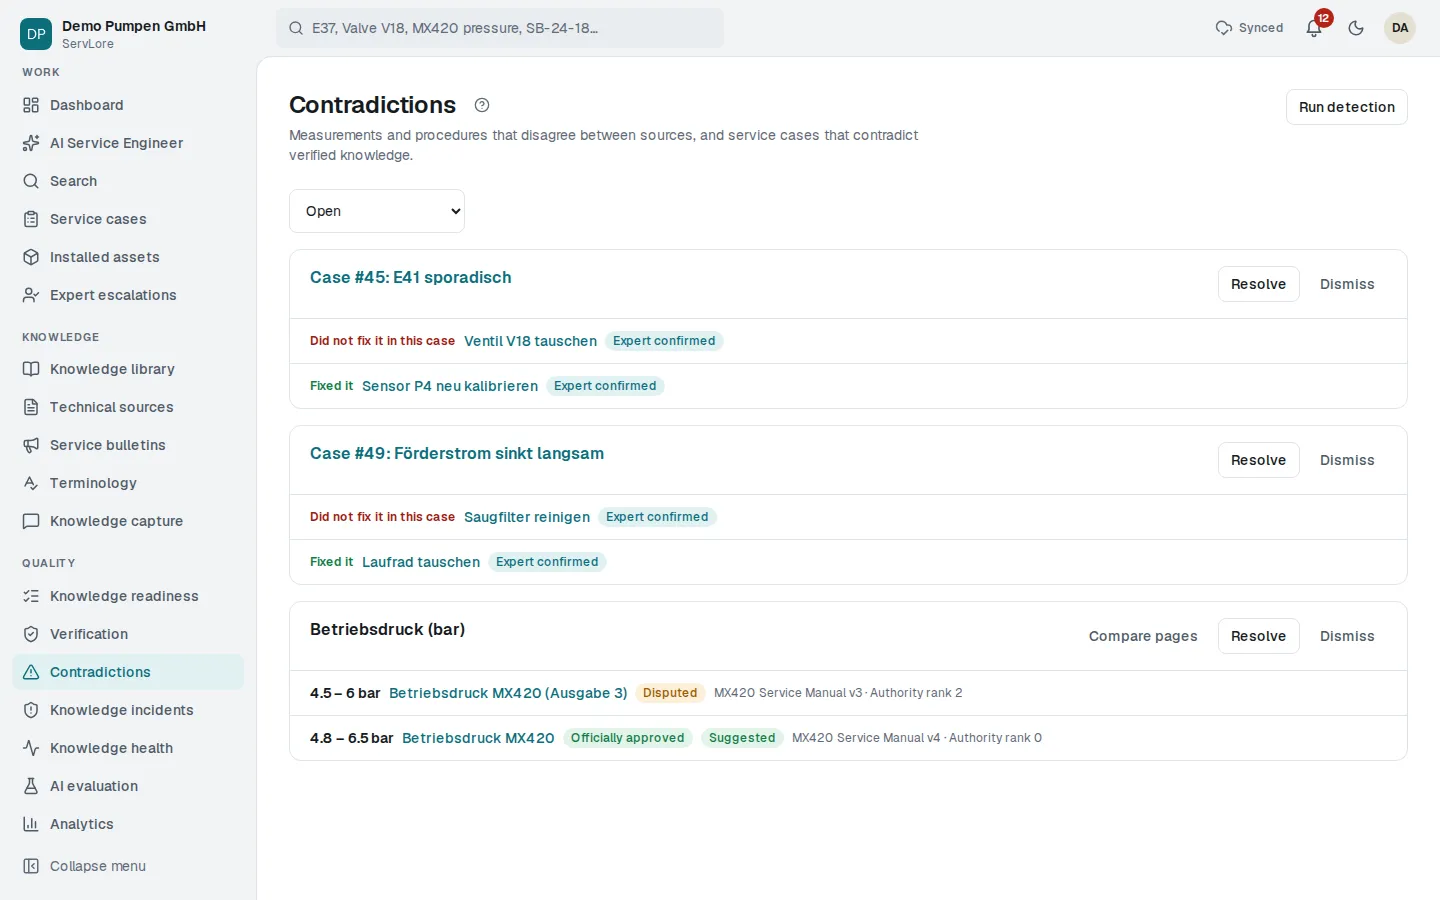Open the Sensor P4 neu kalibrieren link

point(450,386)
